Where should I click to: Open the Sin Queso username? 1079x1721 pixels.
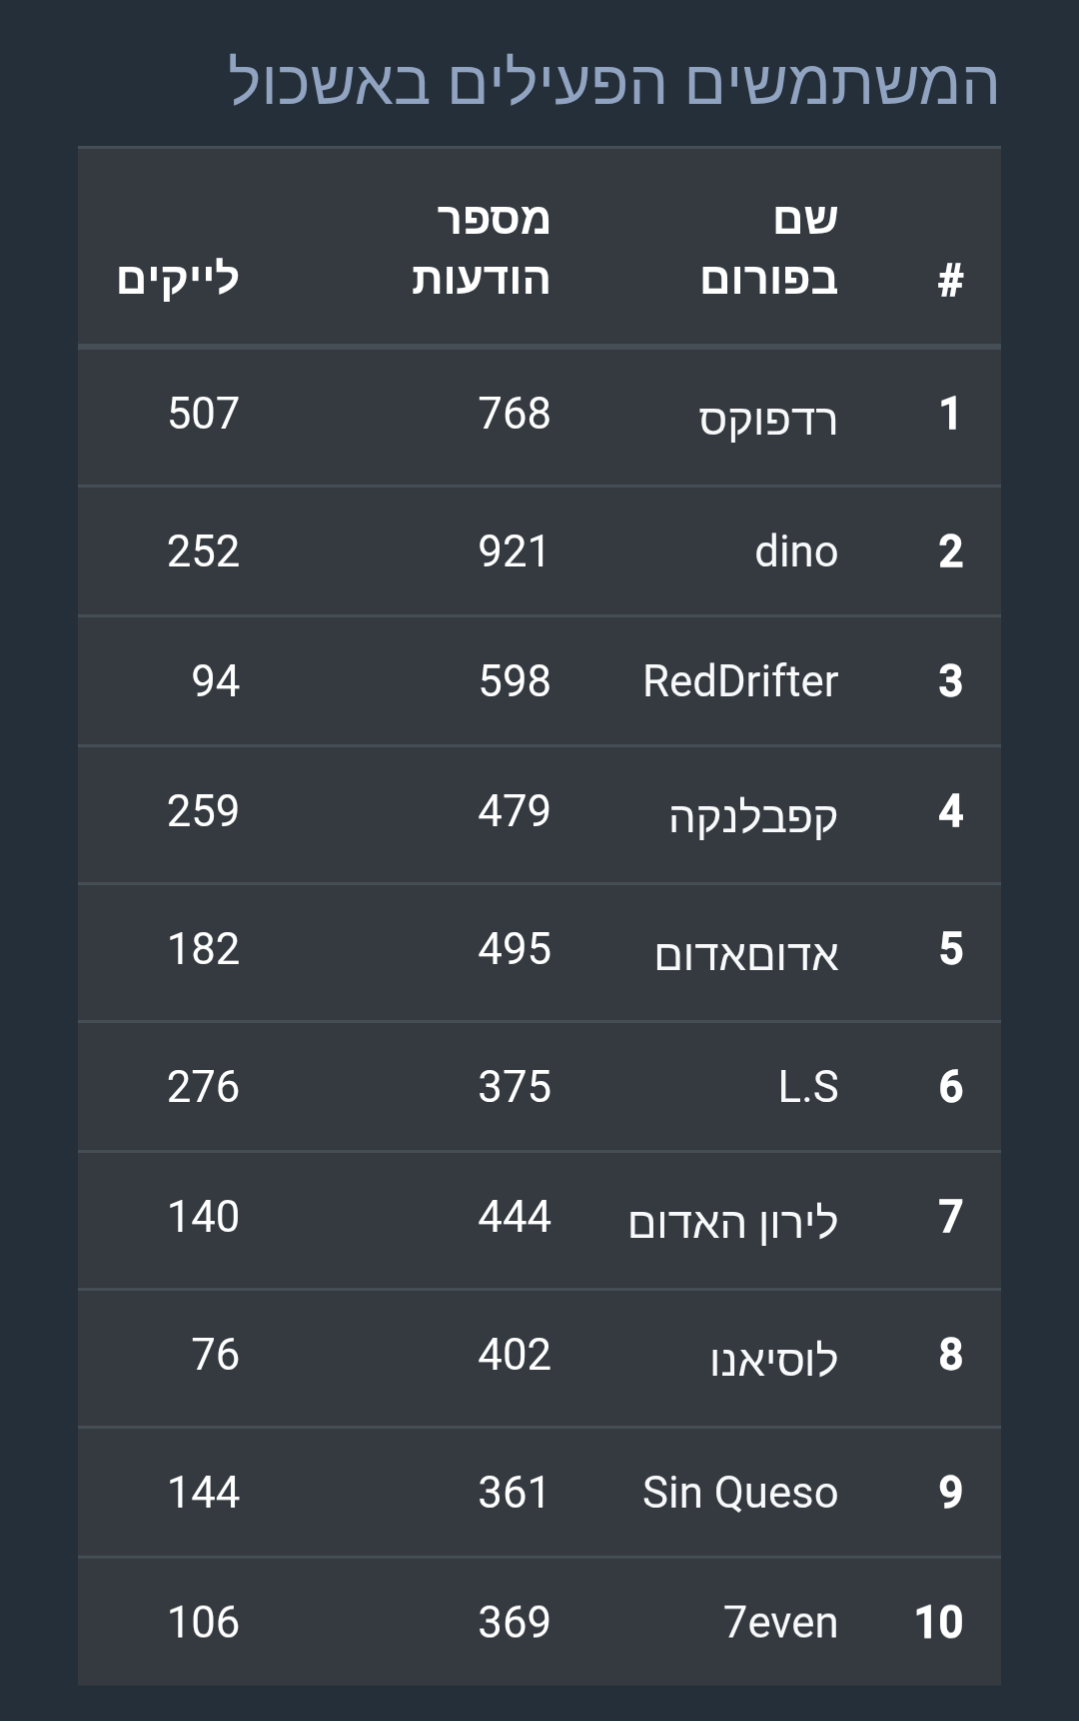[x=740, y=1492]
